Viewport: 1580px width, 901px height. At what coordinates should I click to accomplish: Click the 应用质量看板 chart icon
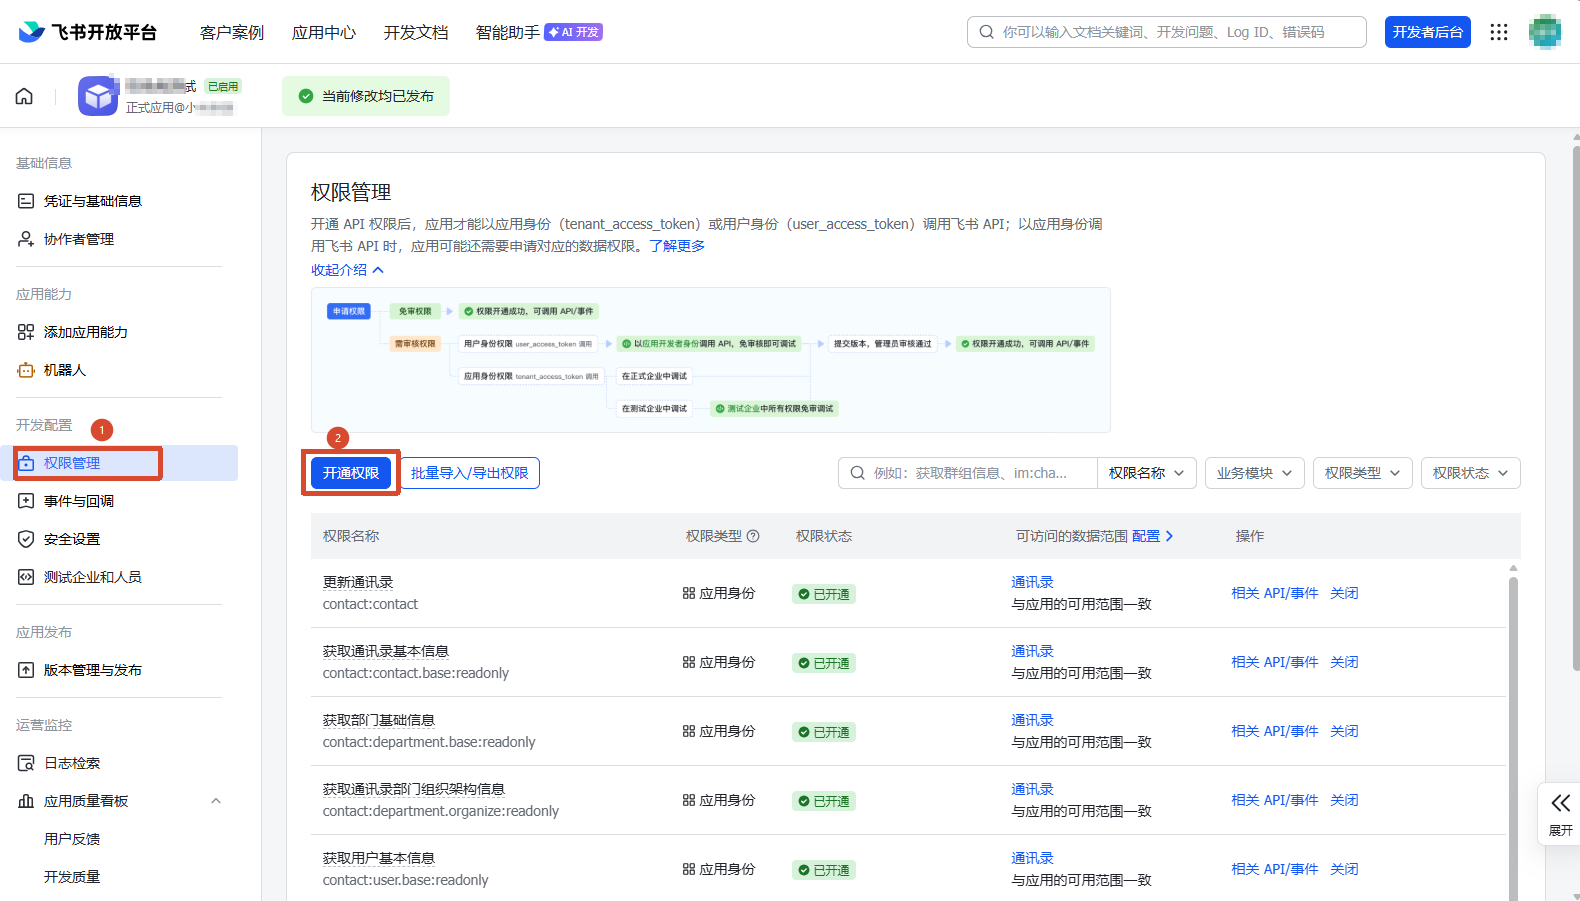click(26, 801)
